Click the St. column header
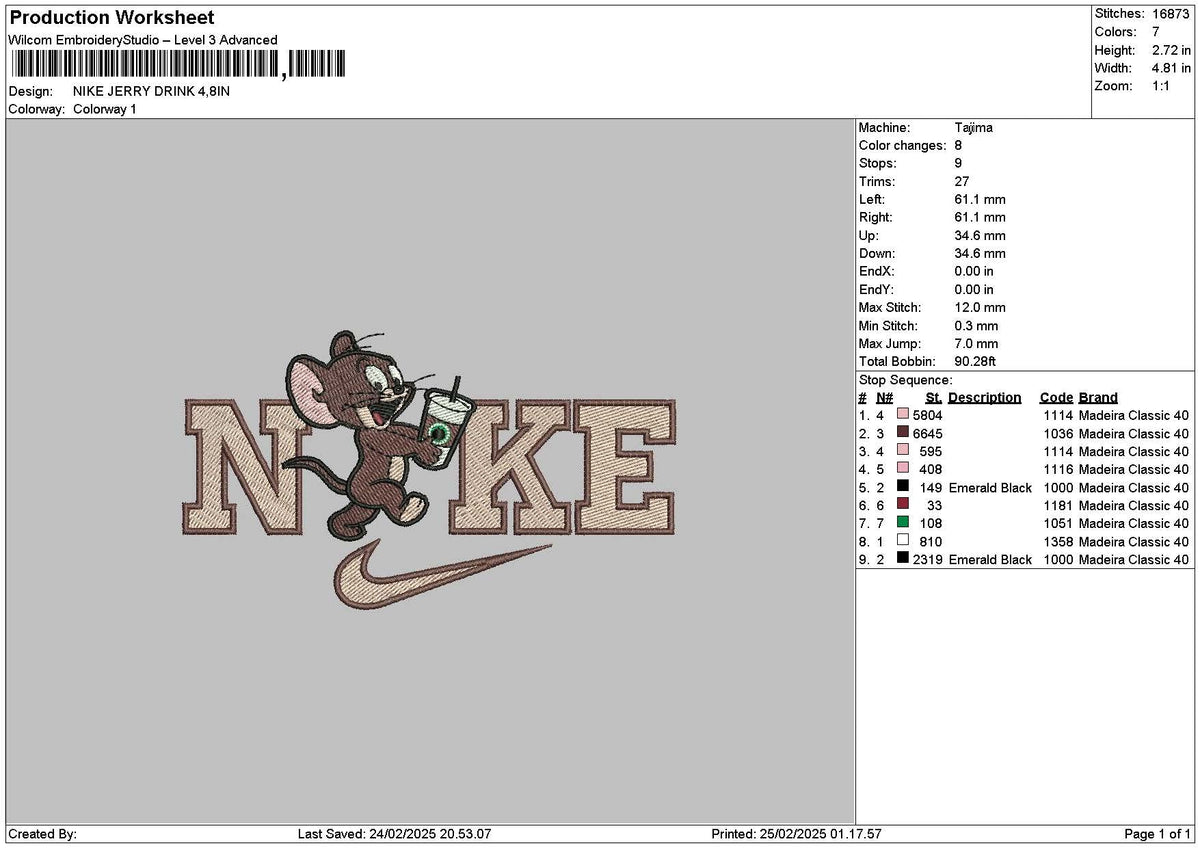Screen dimensions: 1200x848 click(x=933, y=397)
